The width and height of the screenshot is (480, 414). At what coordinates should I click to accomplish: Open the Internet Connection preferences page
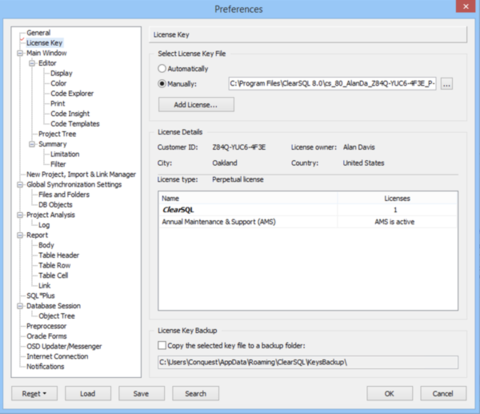coord(57,356)
